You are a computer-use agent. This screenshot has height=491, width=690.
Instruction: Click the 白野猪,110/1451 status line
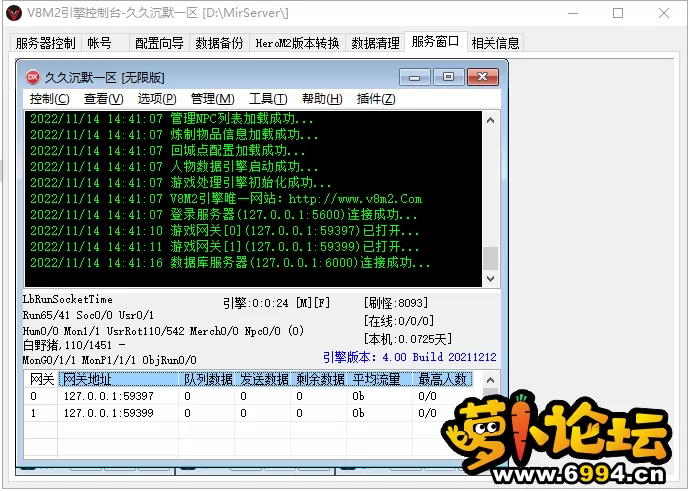coord(74,345)
